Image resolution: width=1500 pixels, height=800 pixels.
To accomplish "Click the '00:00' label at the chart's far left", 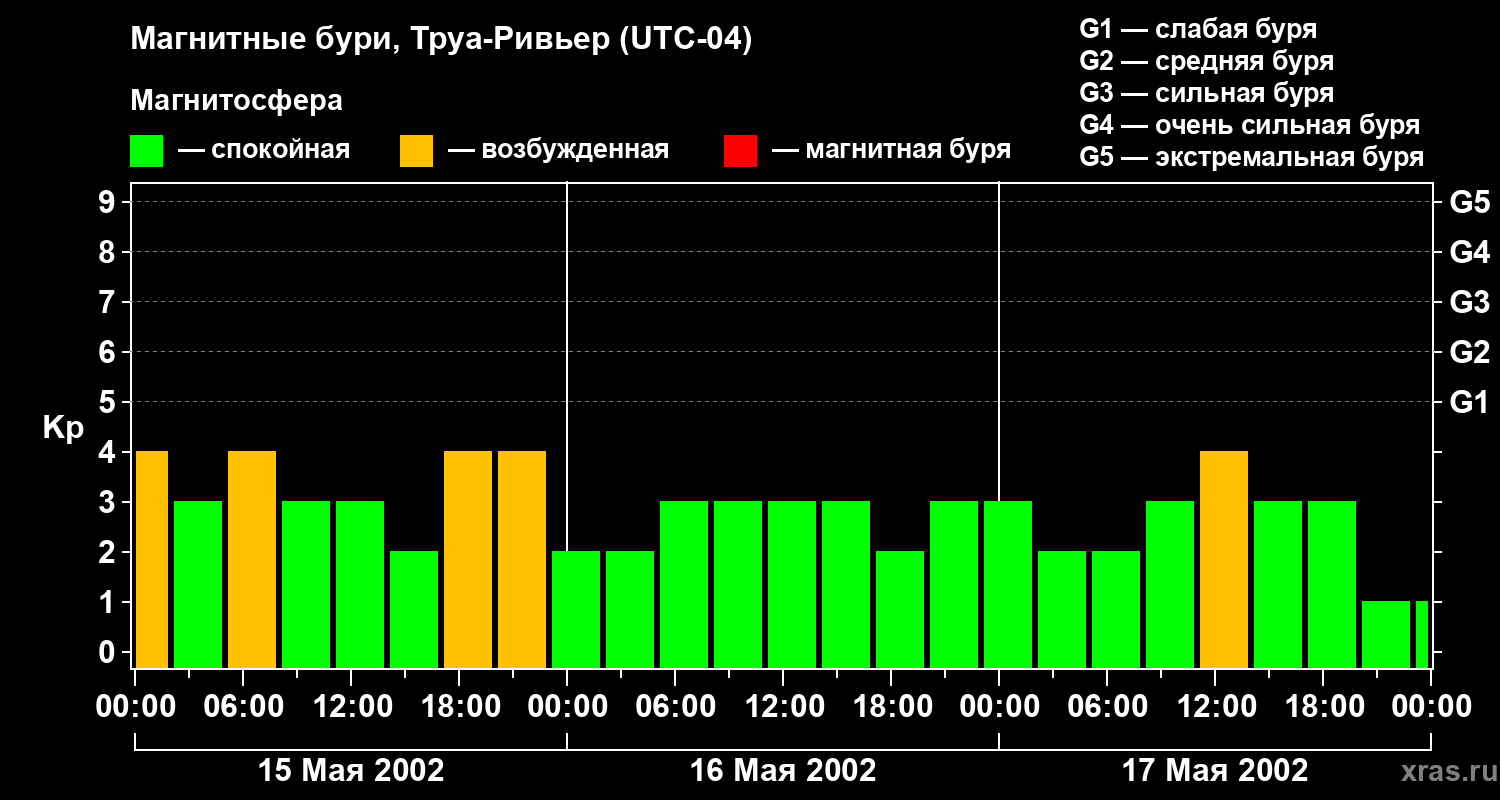I will (135, 706).
